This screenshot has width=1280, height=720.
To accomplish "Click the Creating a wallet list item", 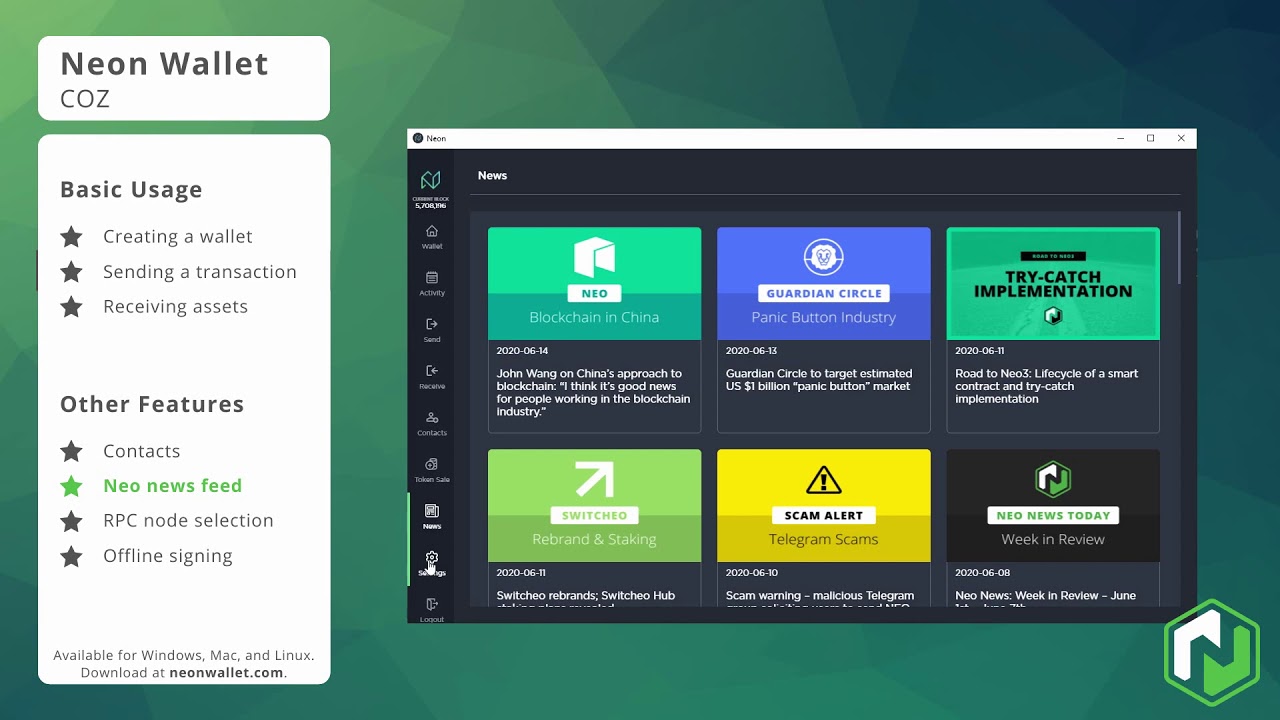I will [178, 237].
